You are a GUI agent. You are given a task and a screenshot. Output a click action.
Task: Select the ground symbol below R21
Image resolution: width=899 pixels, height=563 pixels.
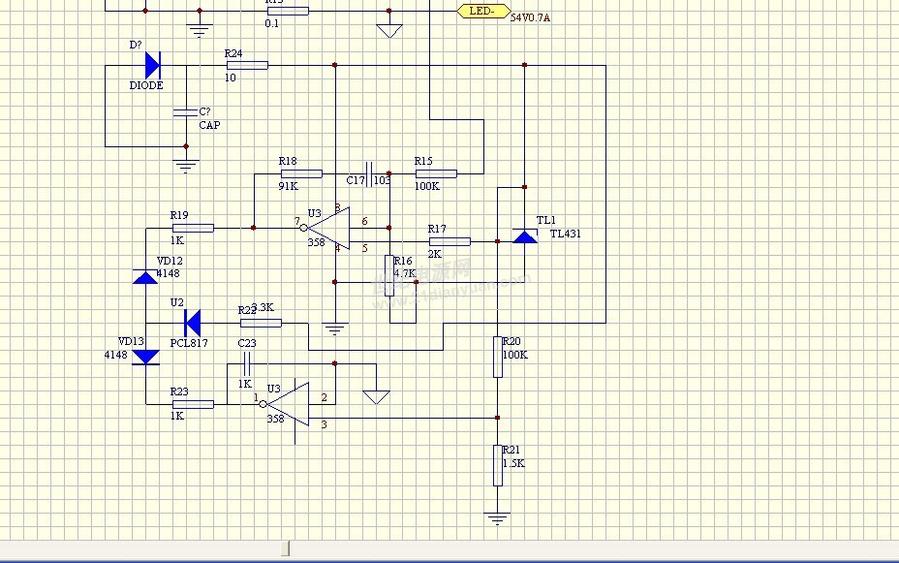point(497,519)
